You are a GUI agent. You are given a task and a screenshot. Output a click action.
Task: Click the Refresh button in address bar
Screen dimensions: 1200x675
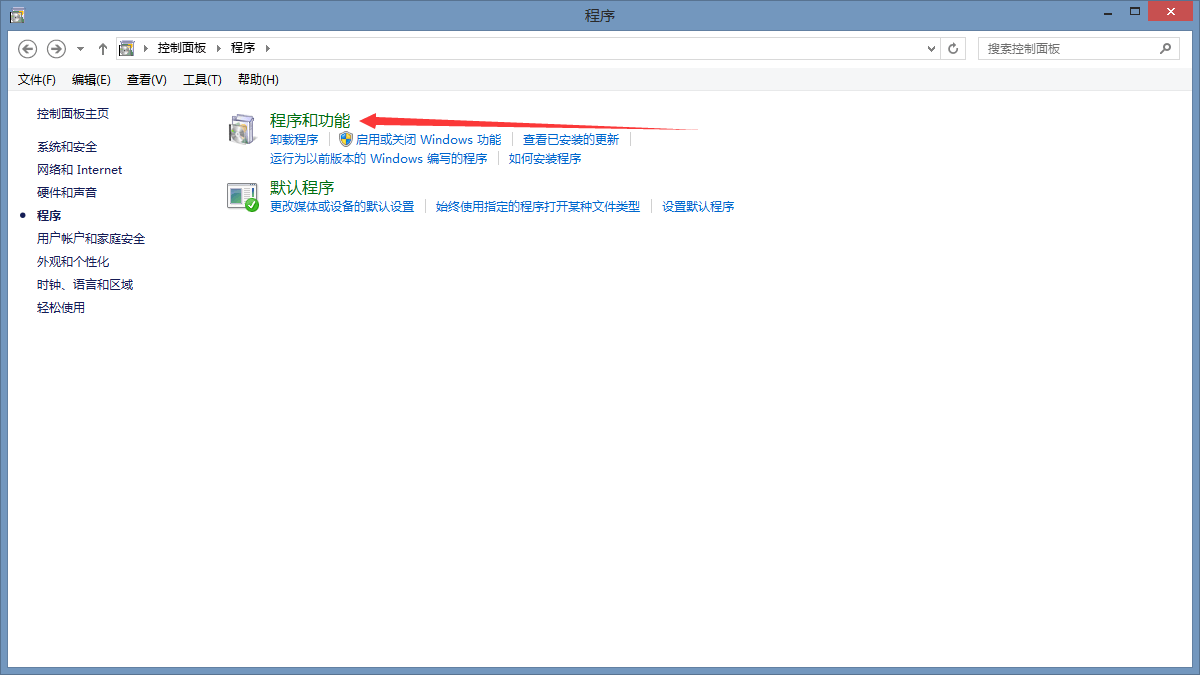click(x=954, y=48)
